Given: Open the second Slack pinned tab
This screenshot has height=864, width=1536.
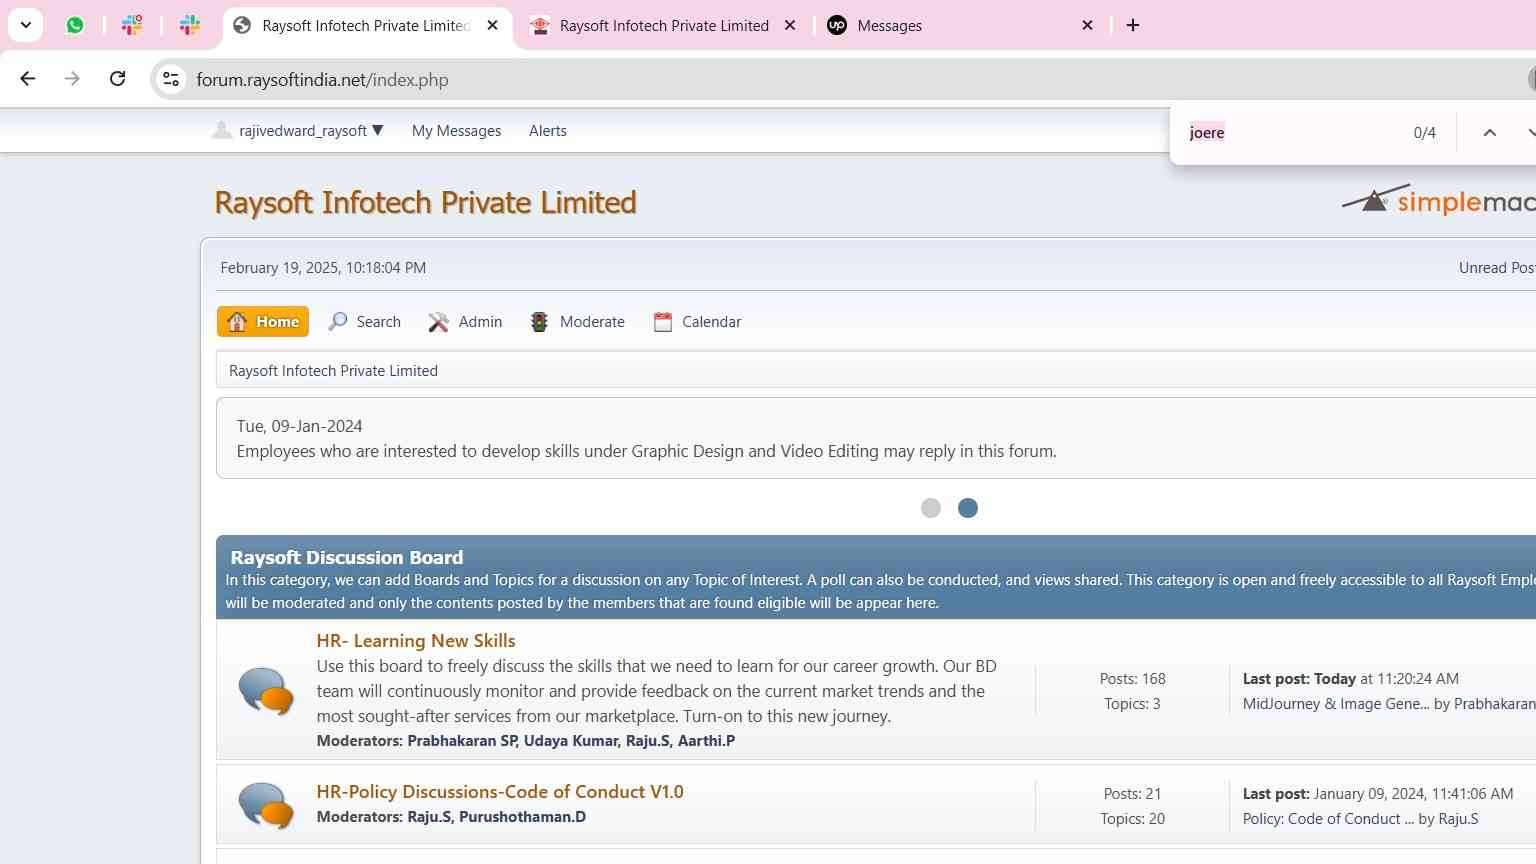Looking at the screenshot, I should pyautogui.click(x=190, y=25).
